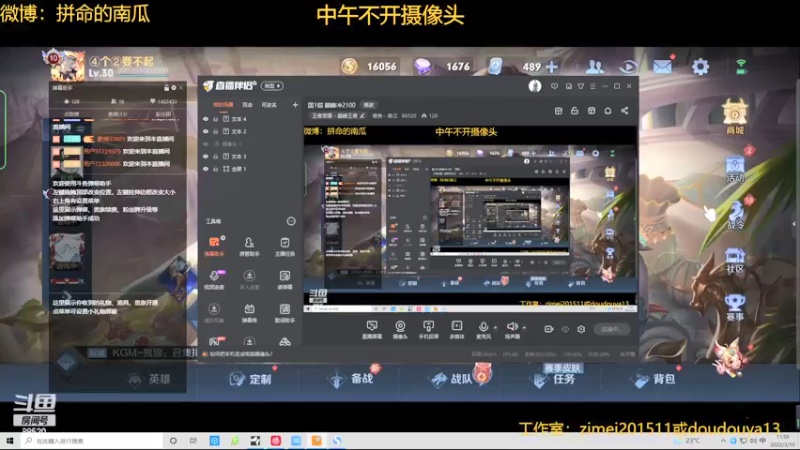
Task: Add the 手机投屏 phone mirroring source
Action: point(429,330)
